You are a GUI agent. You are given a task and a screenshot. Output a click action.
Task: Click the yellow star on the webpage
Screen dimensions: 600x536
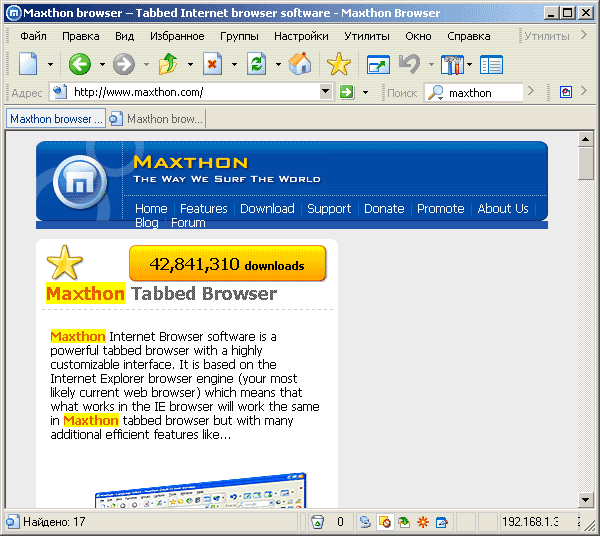pos(64,263)
